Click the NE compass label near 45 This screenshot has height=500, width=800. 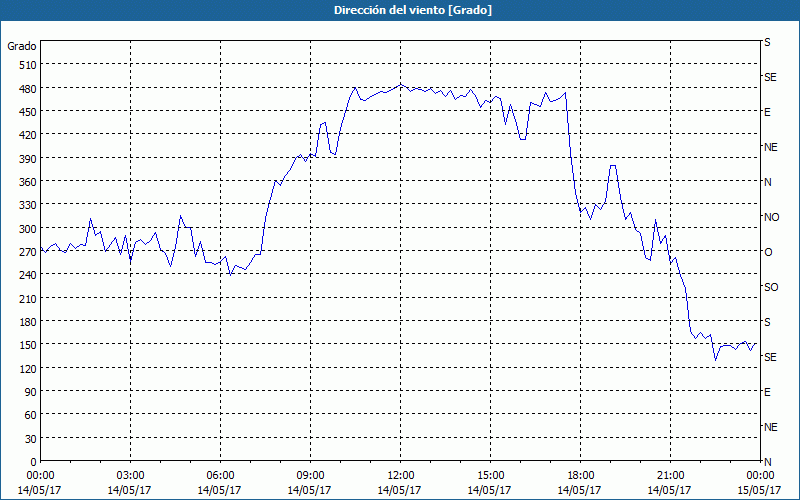point(771,427)
